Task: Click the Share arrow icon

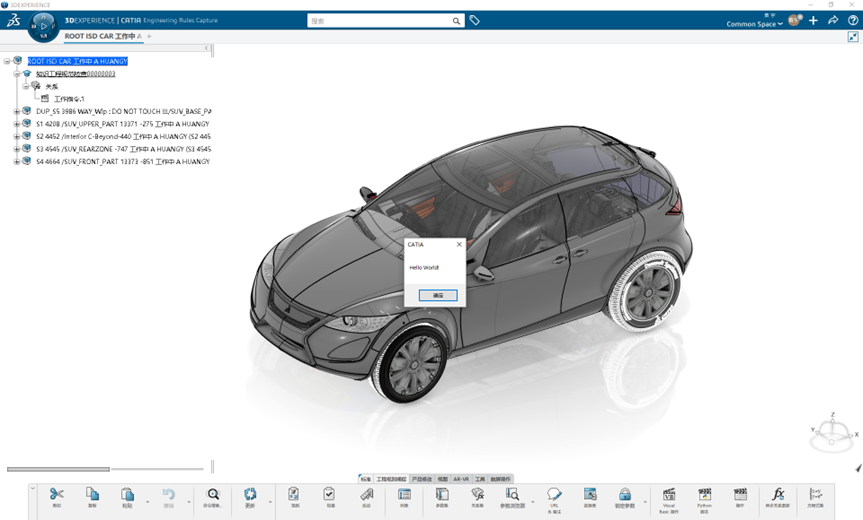Action: click(833, 20)
